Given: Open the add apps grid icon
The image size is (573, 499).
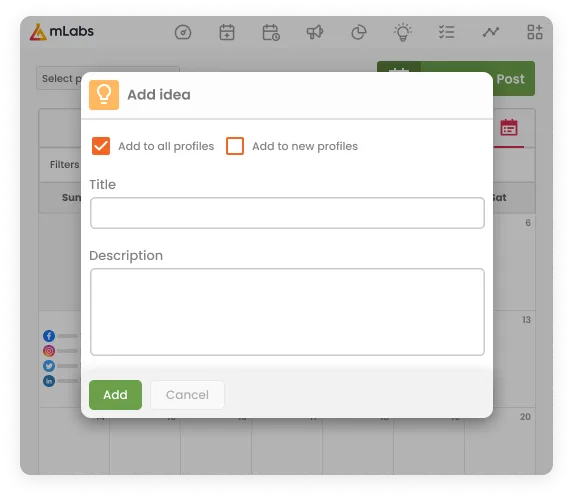Looking at the screenshot, I should (x=535, y=32).
